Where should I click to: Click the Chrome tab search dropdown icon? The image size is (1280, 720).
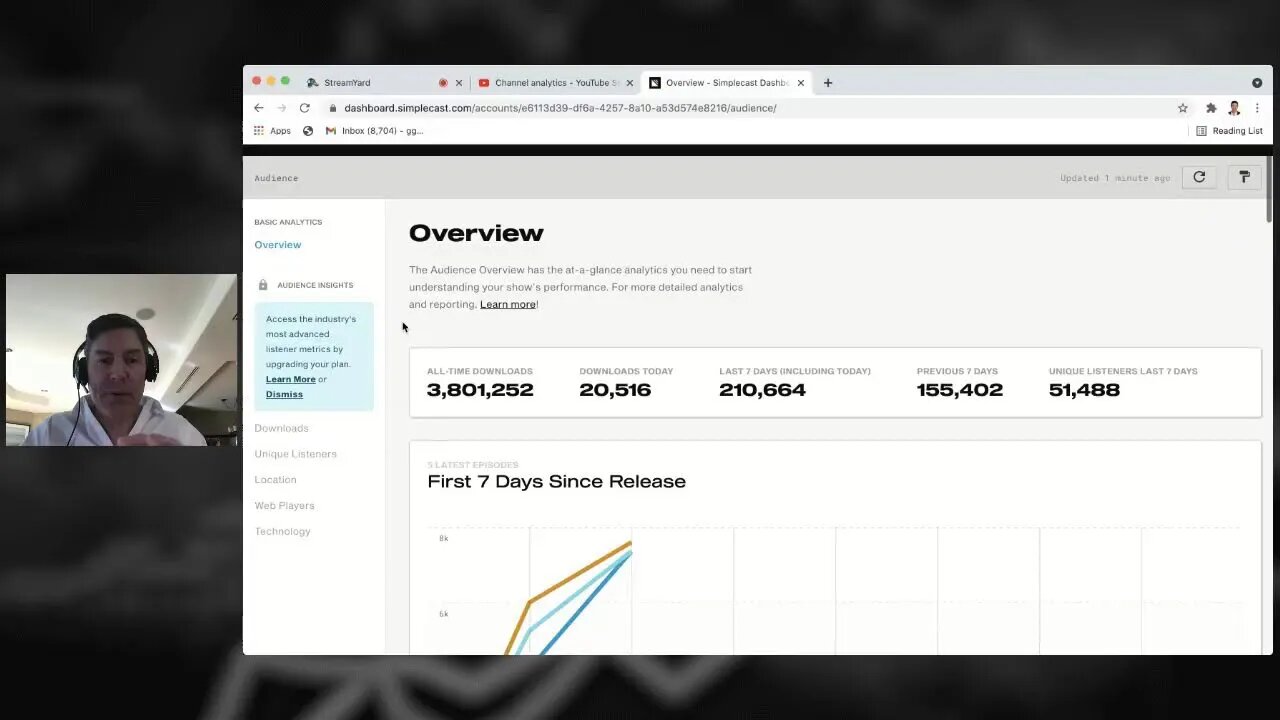[x=1257, y=83]
